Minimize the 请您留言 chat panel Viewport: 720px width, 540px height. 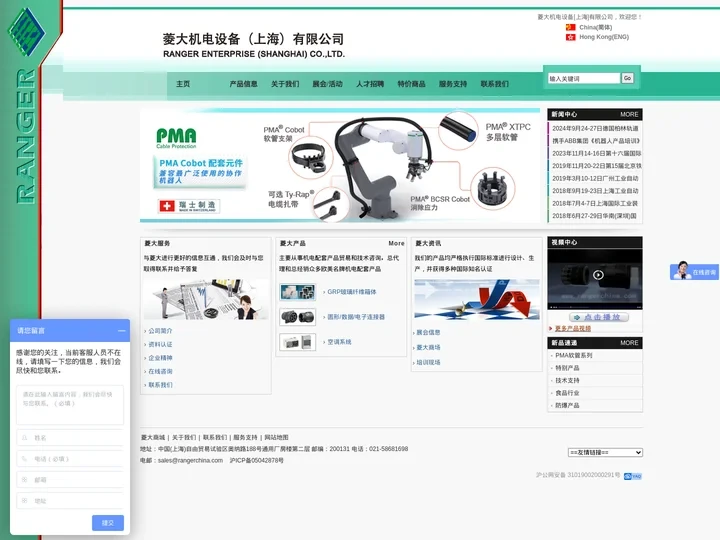coord(122,331)
